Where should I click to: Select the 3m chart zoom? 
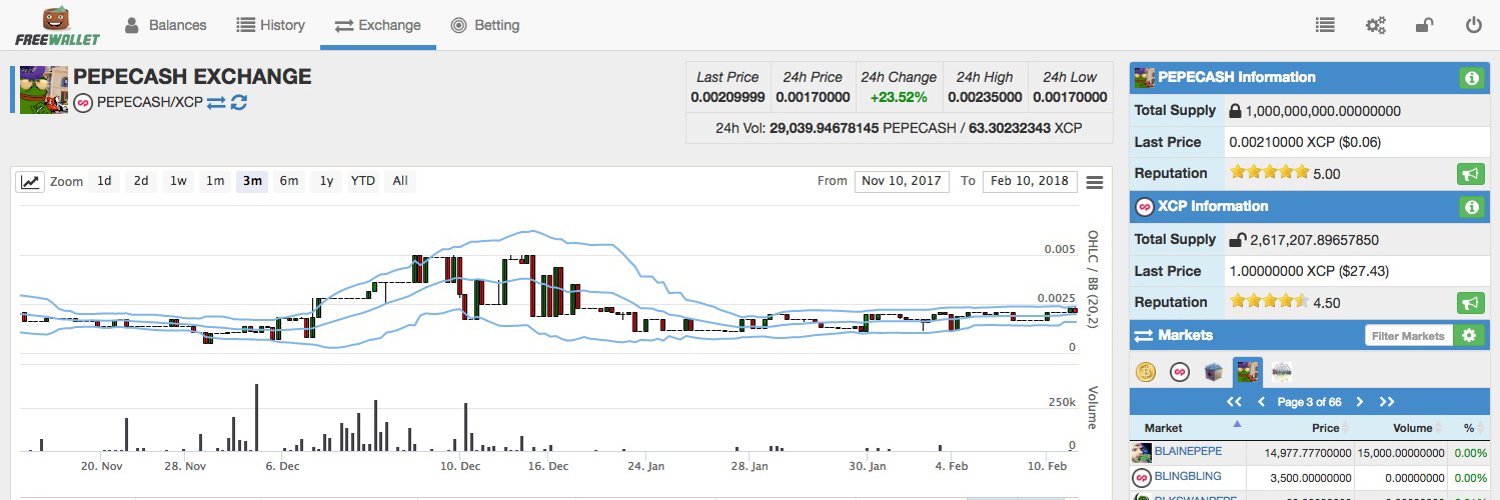[252, 181]
